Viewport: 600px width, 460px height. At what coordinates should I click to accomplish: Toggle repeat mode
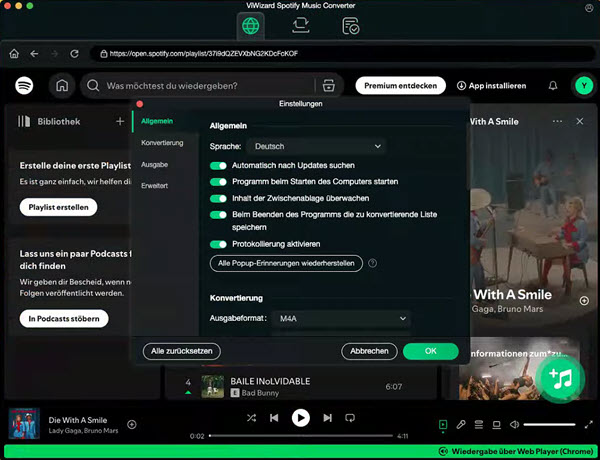tap(350, 418)
